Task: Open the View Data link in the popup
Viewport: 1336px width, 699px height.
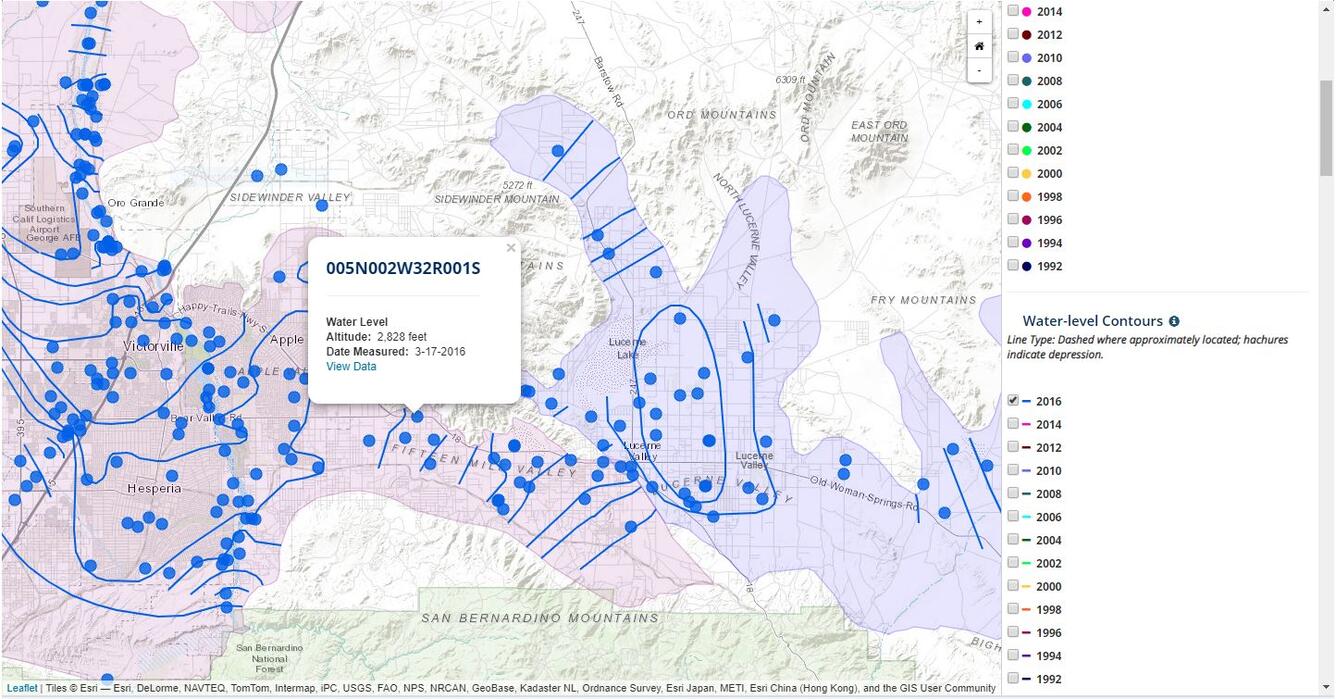Action: 350,366
